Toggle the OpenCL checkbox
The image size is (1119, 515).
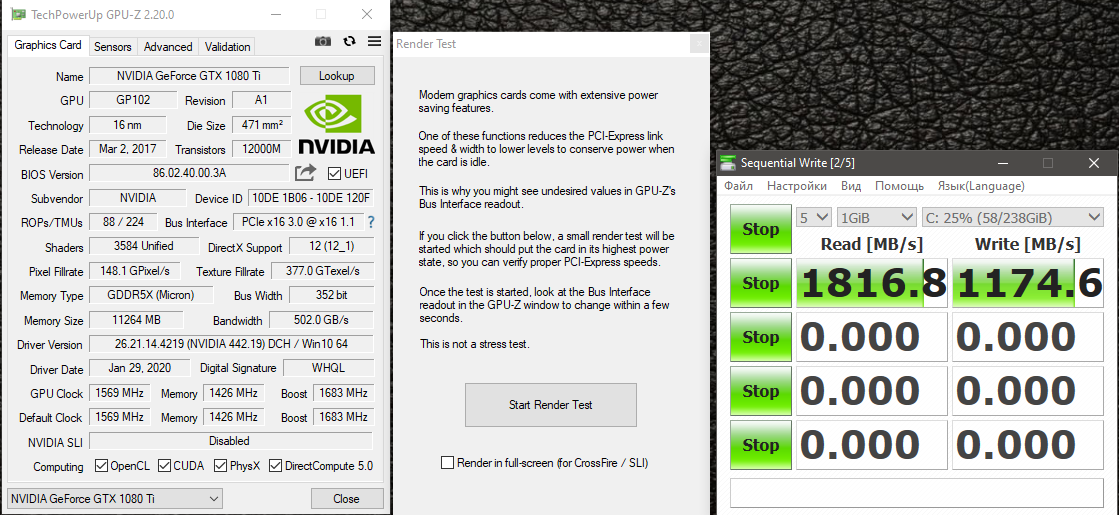point(101,466)
